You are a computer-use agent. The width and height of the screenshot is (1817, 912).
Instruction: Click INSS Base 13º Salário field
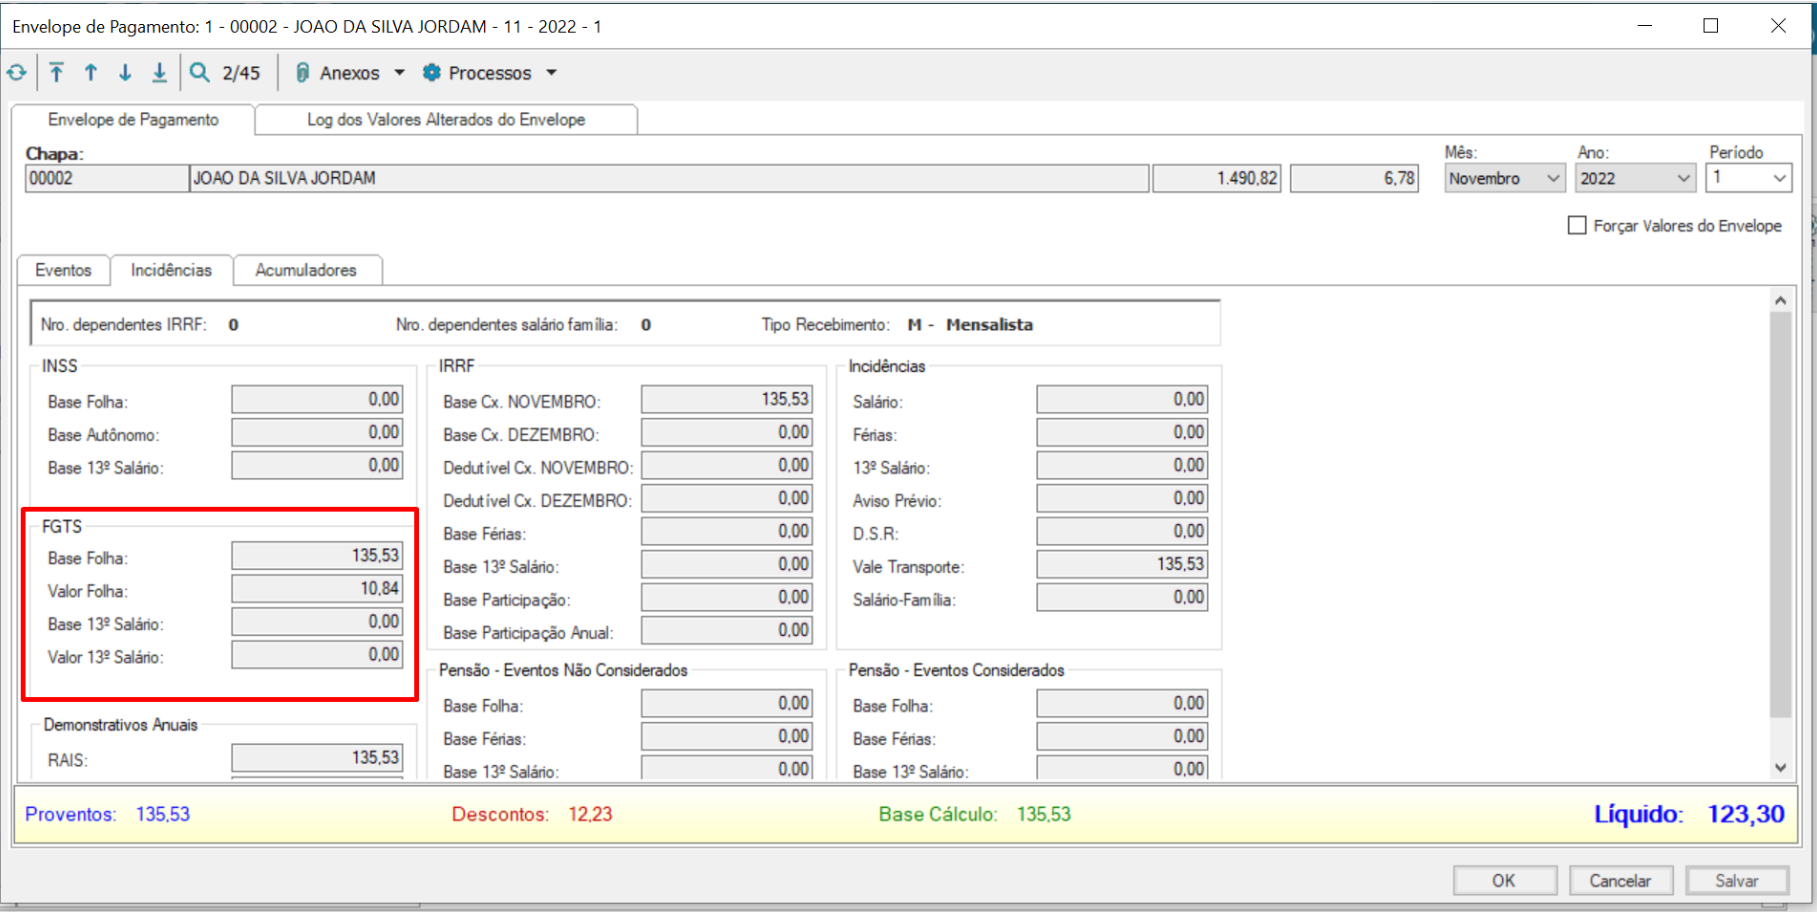pos(317,466)
